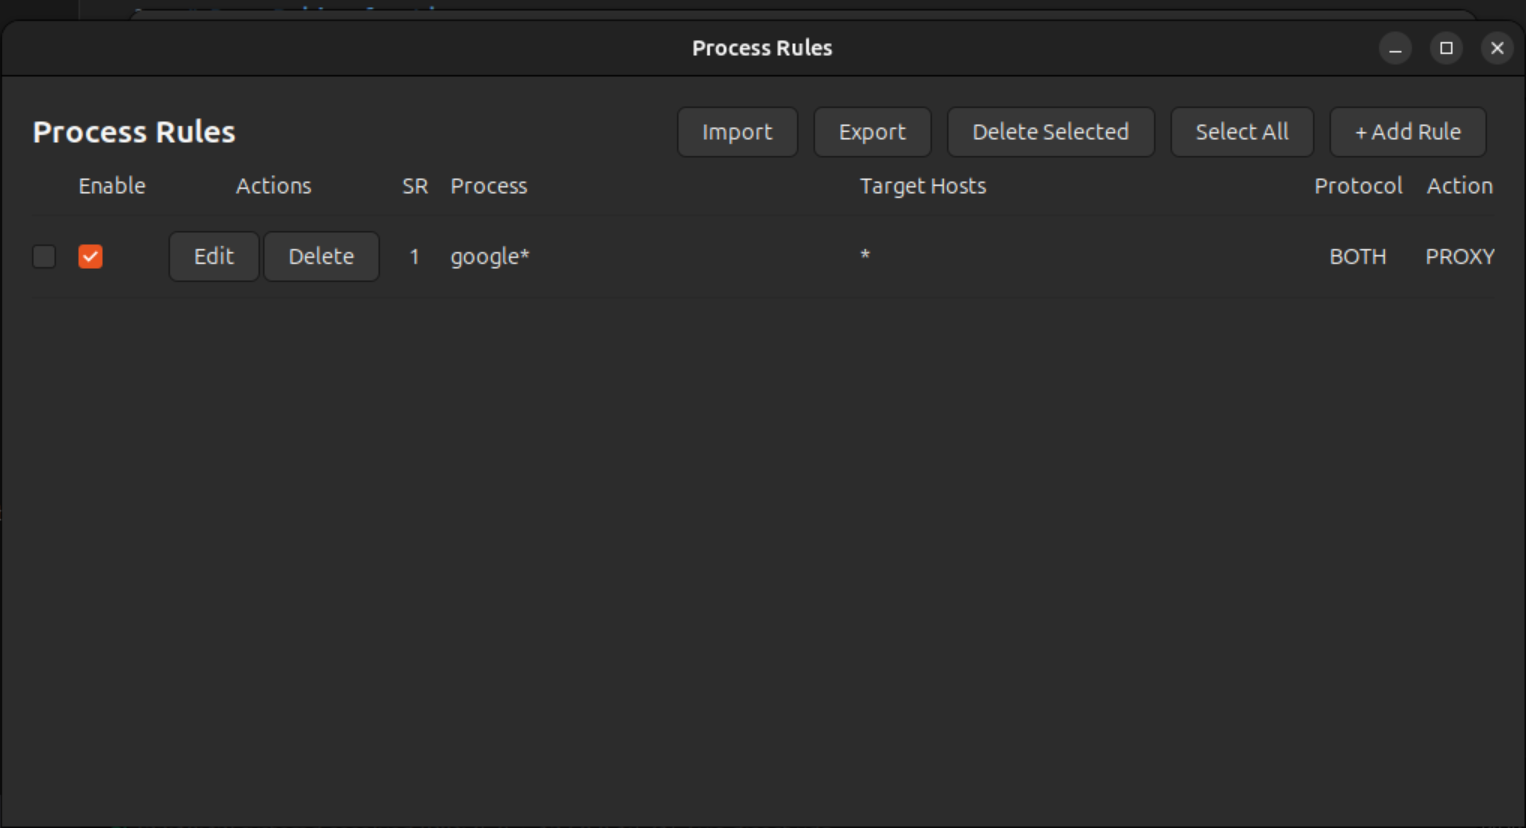Disable the google* rule enable toggle
This screenshot has height=828, width=1526.
point(91,257)
